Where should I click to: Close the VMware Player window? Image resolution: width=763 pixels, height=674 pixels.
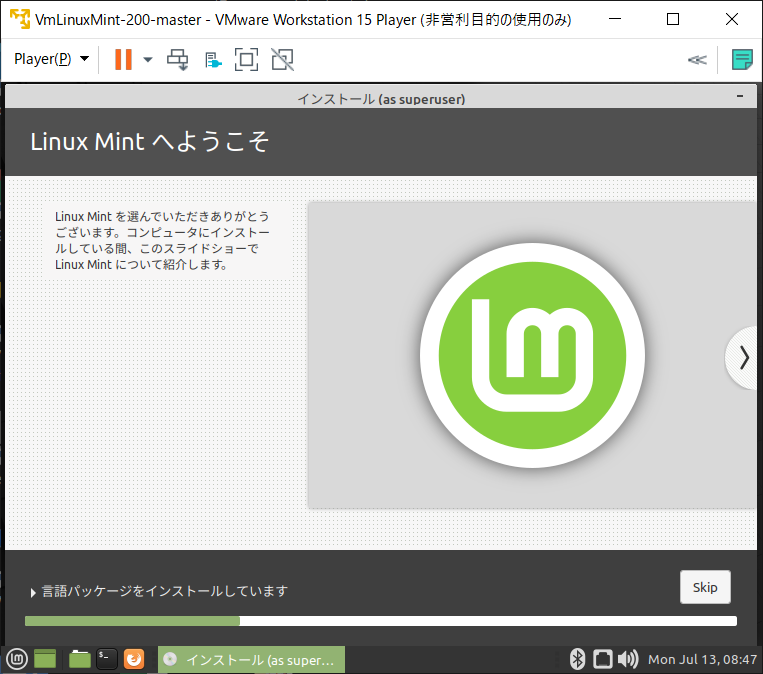click(731, 19)
